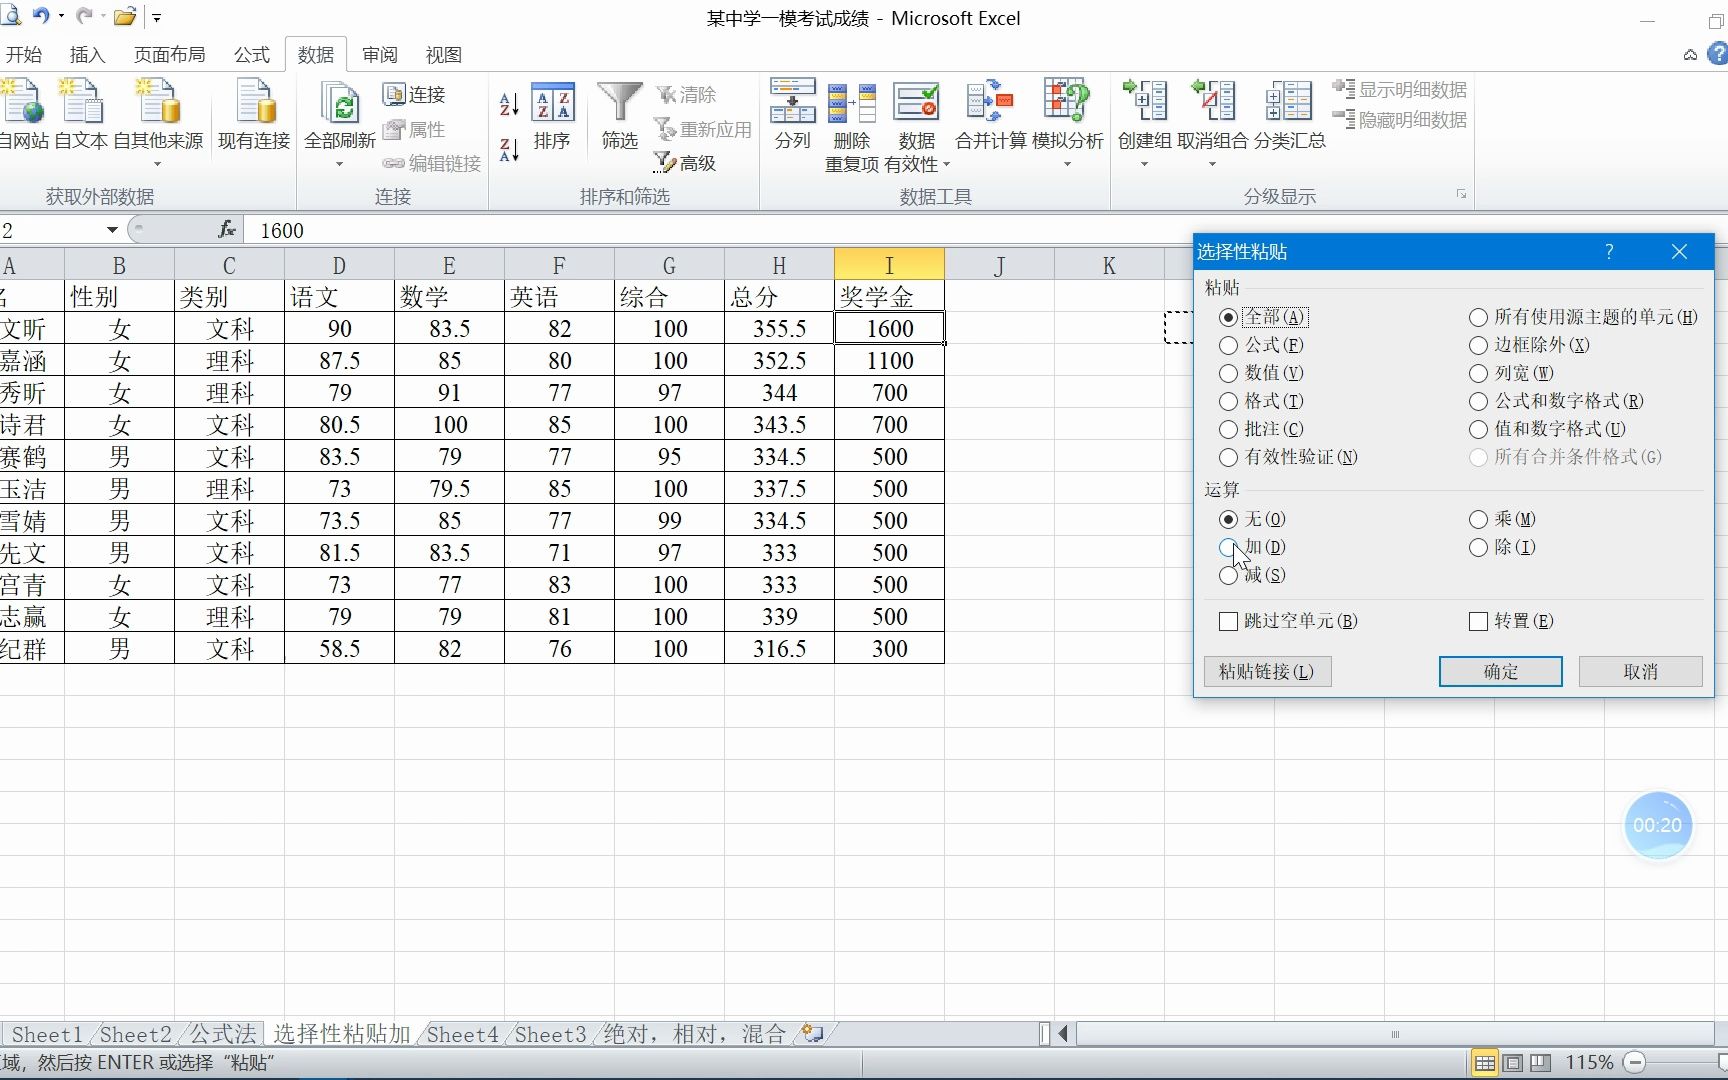Open the Review (审阅) ribbon tab
The image size is (1728, 1080).
[380, 55]
